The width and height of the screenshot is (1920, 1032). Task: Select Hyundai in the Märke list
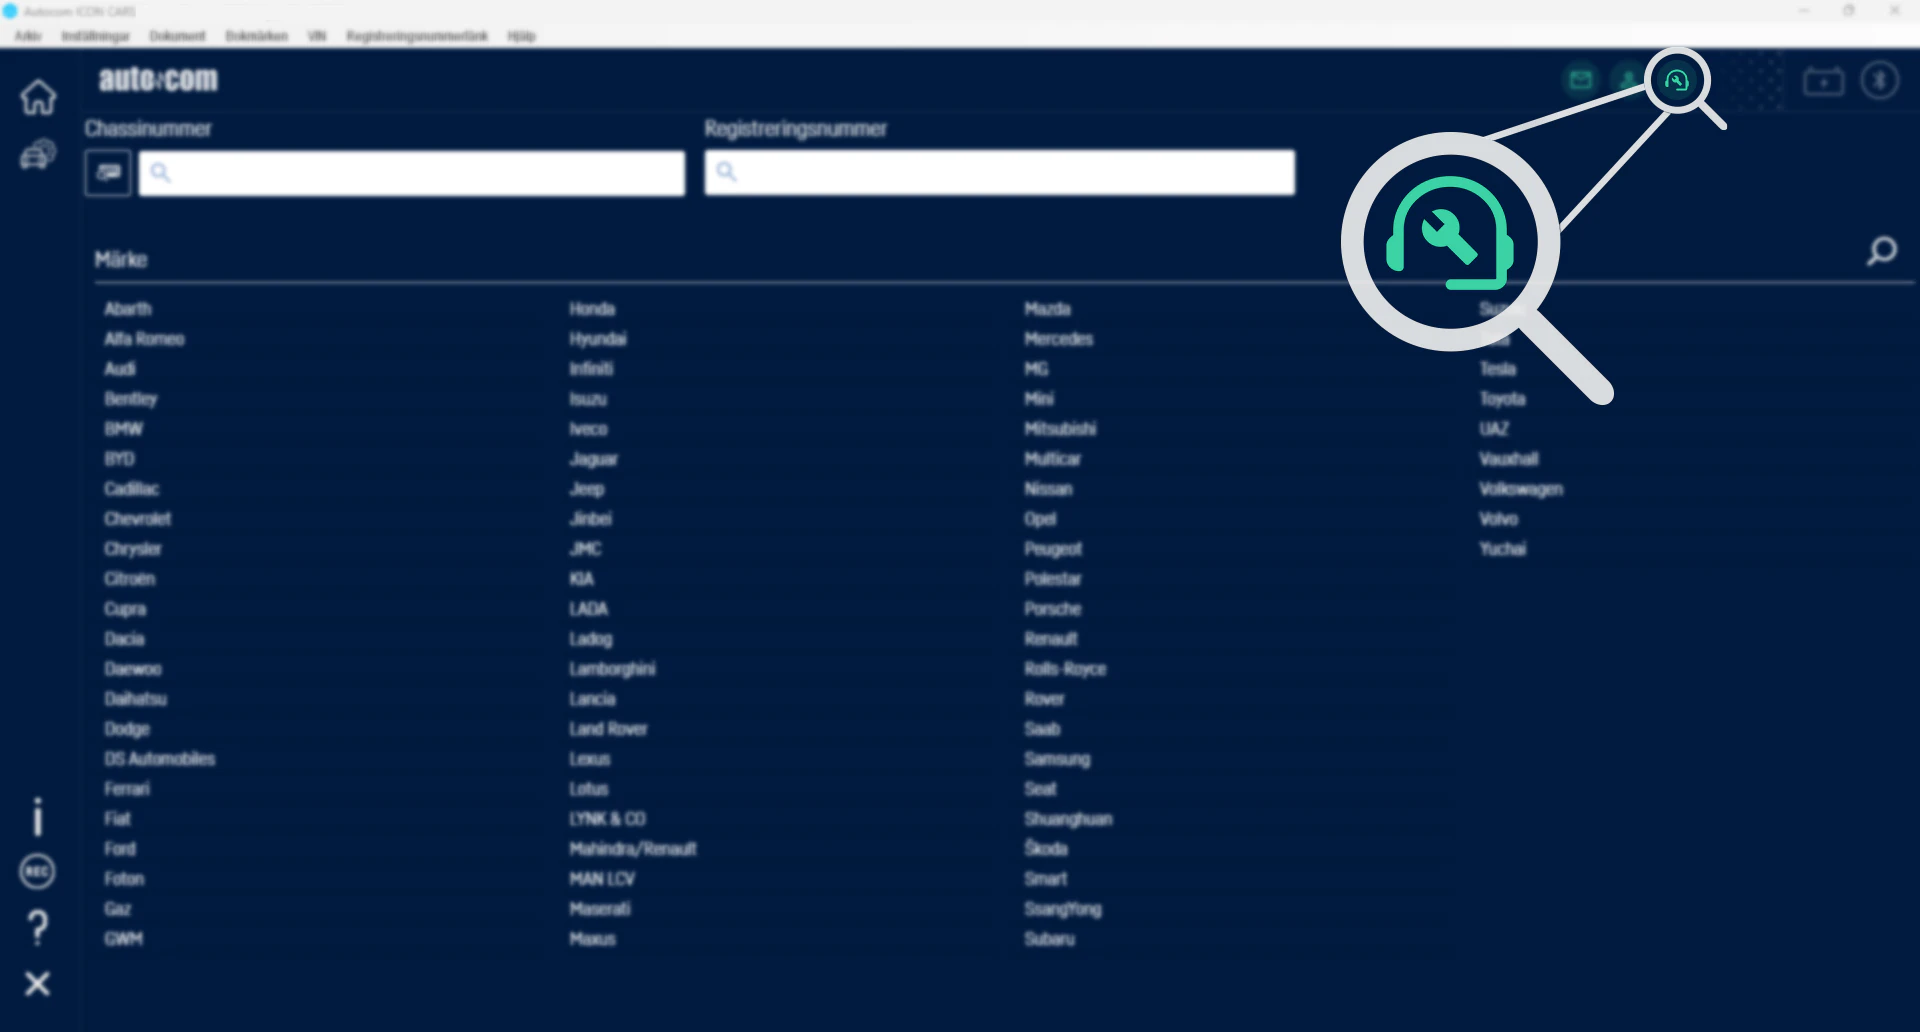click(x=598, y=339)
